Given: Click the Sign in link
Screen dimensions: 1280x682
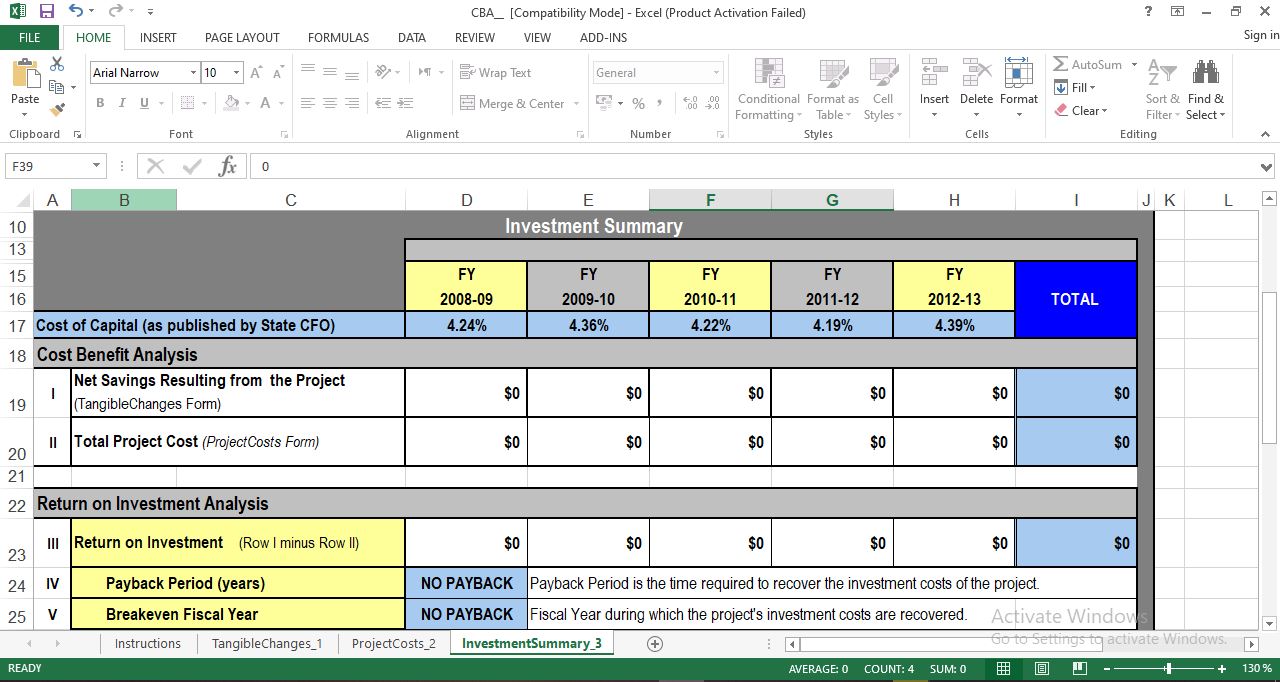Looking at the screenshot, I should (1258, 34).
